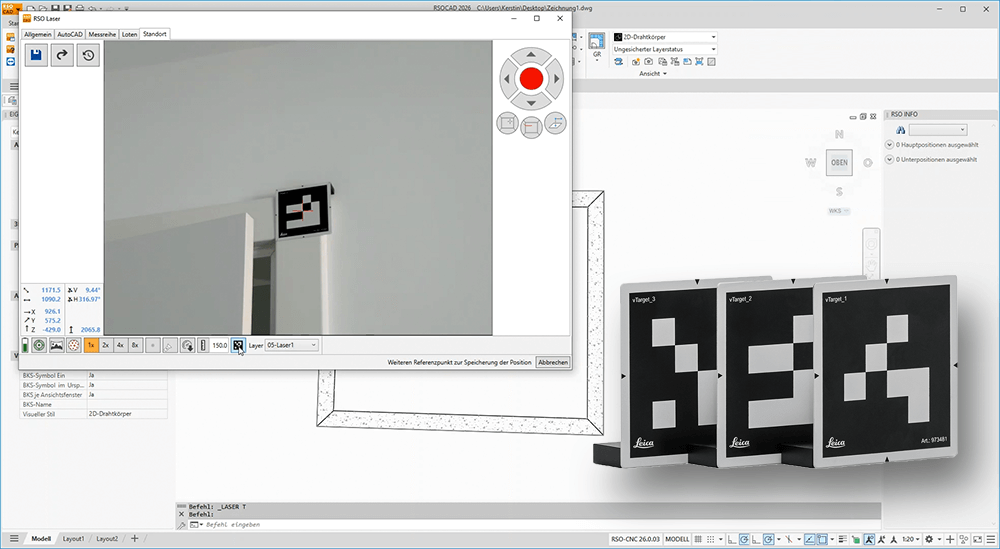Toggle 4x zoom level button

click(120, 345)
